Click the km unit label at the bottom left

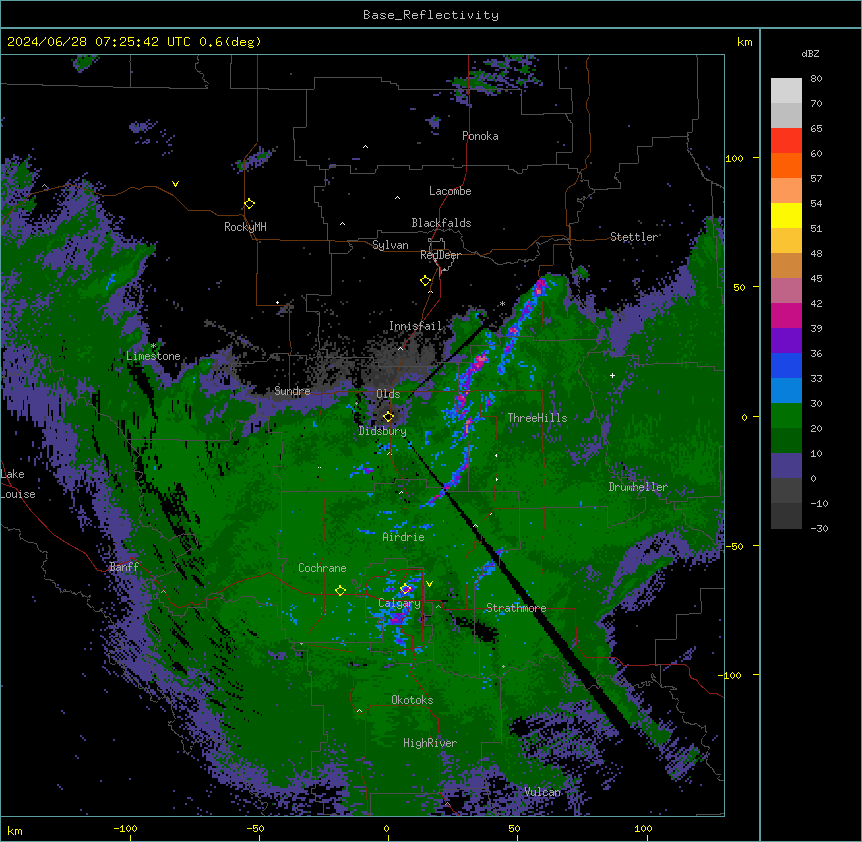point(15,830)
